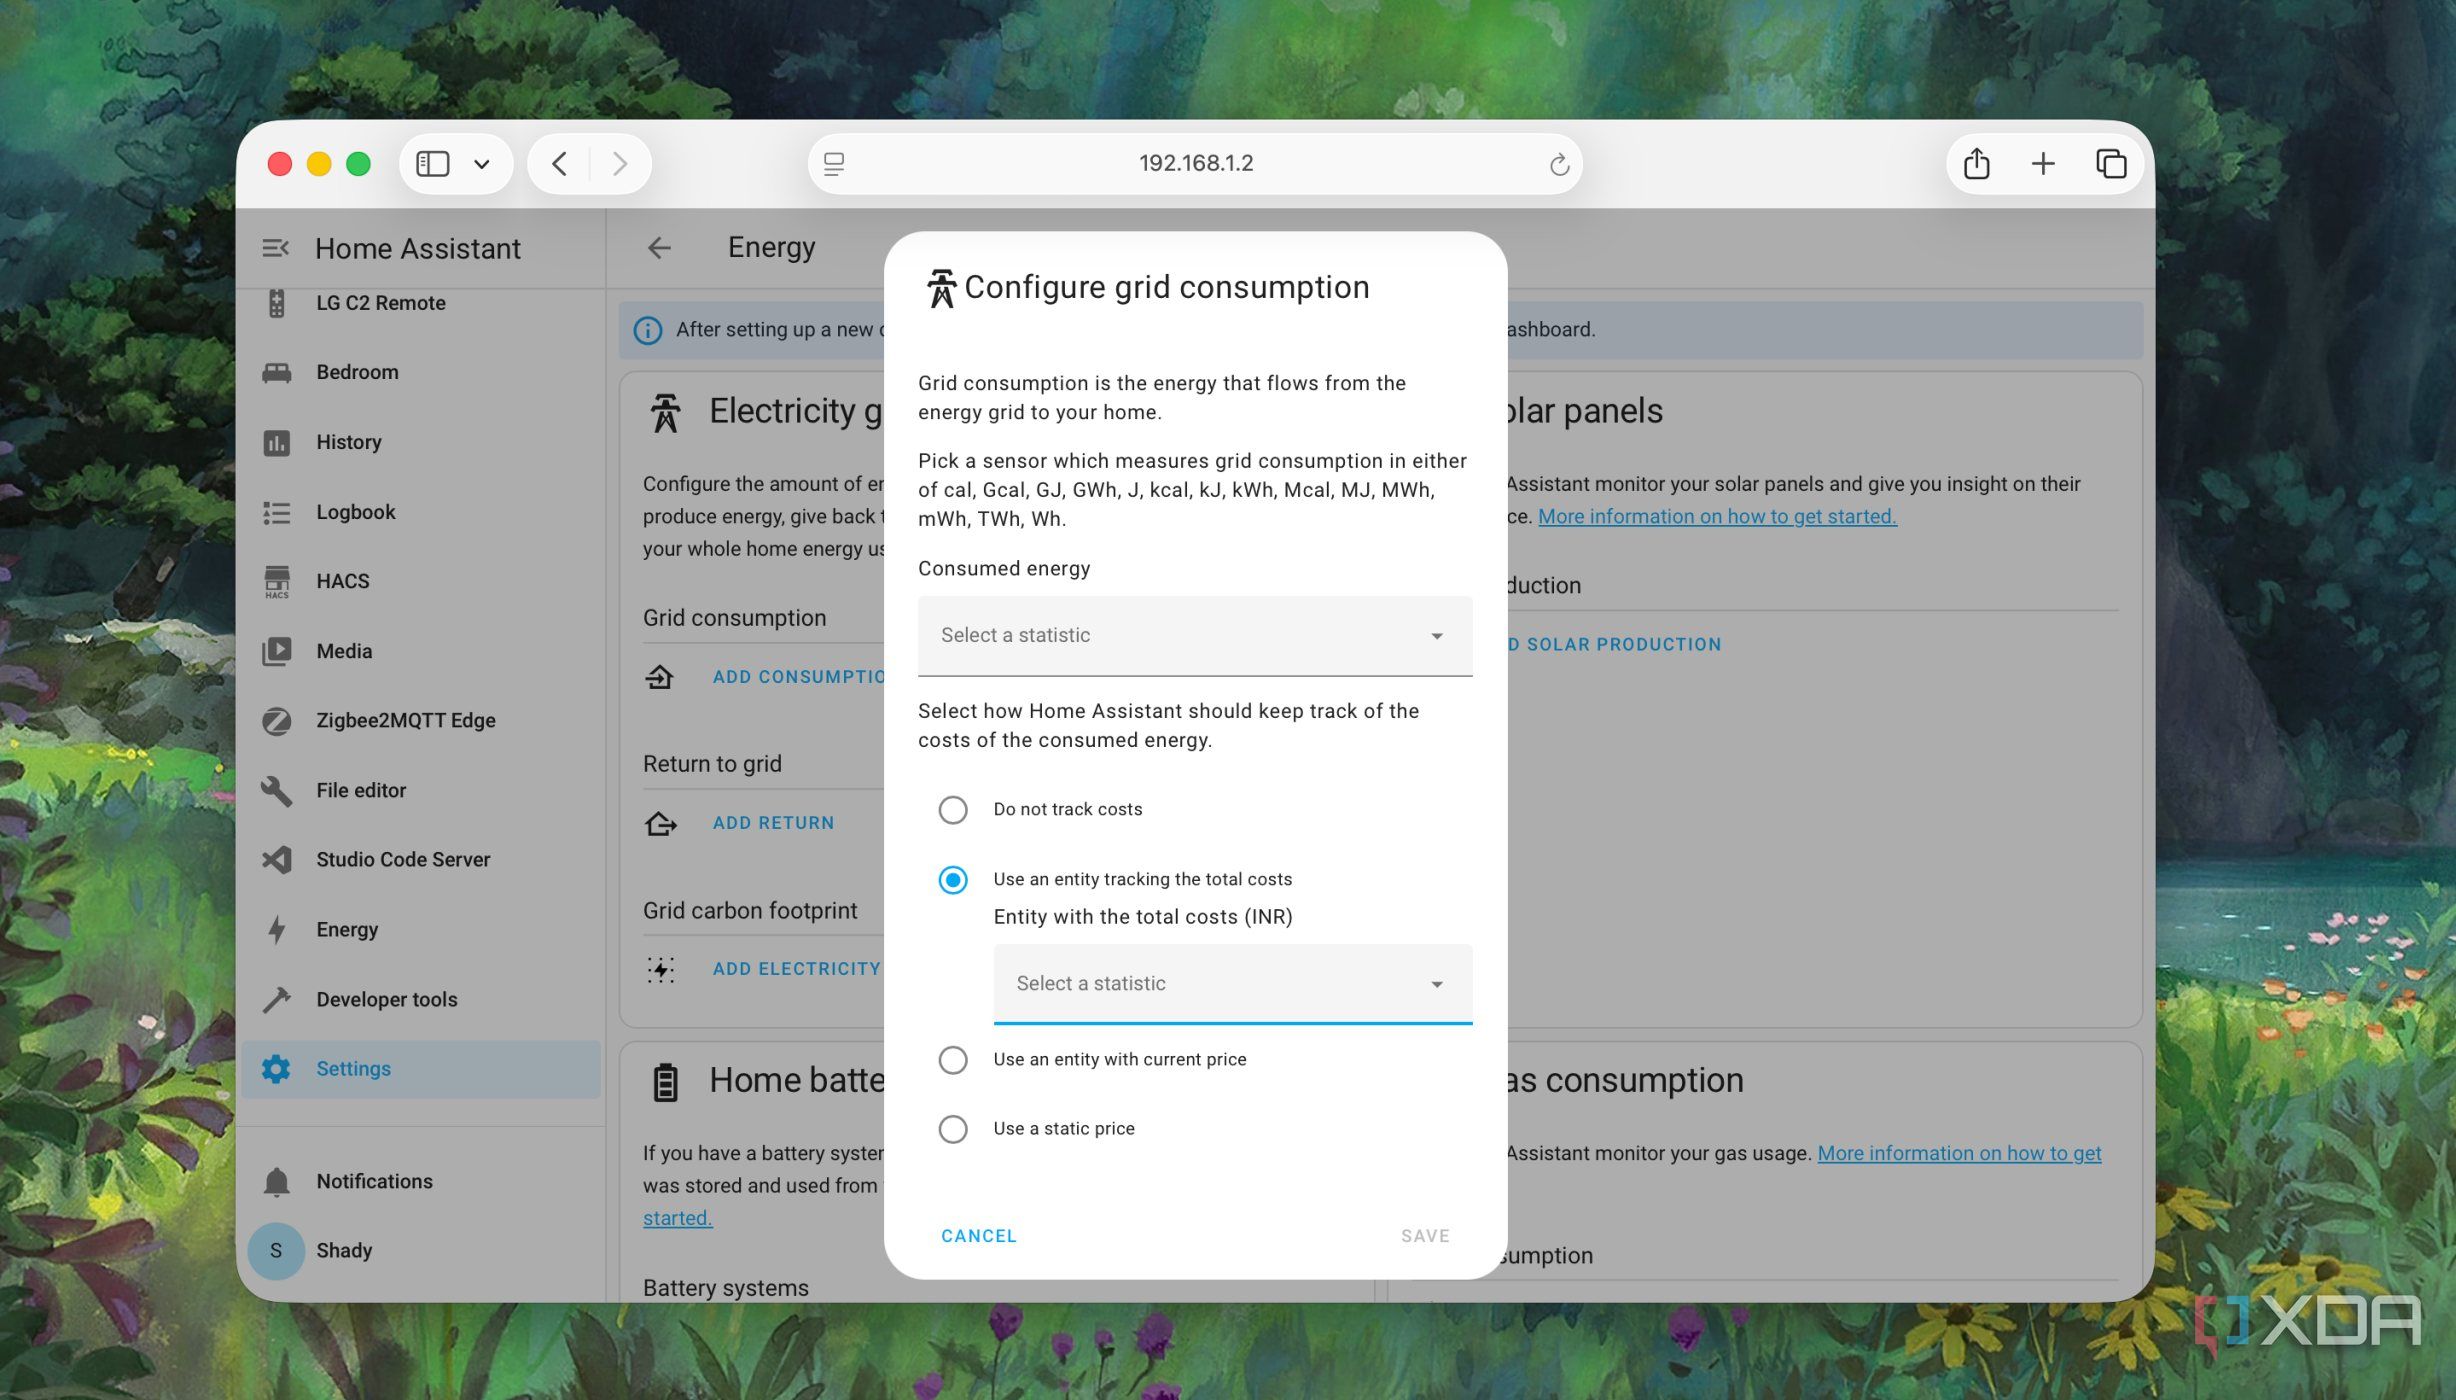
Task: Expand Safari sidebar options chevron
Action: click(x=482, y=164)
